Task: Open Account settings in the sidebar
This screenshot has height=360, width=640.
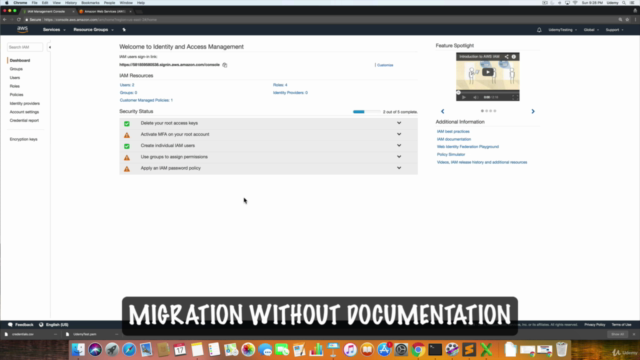Action: pos(24,112)
